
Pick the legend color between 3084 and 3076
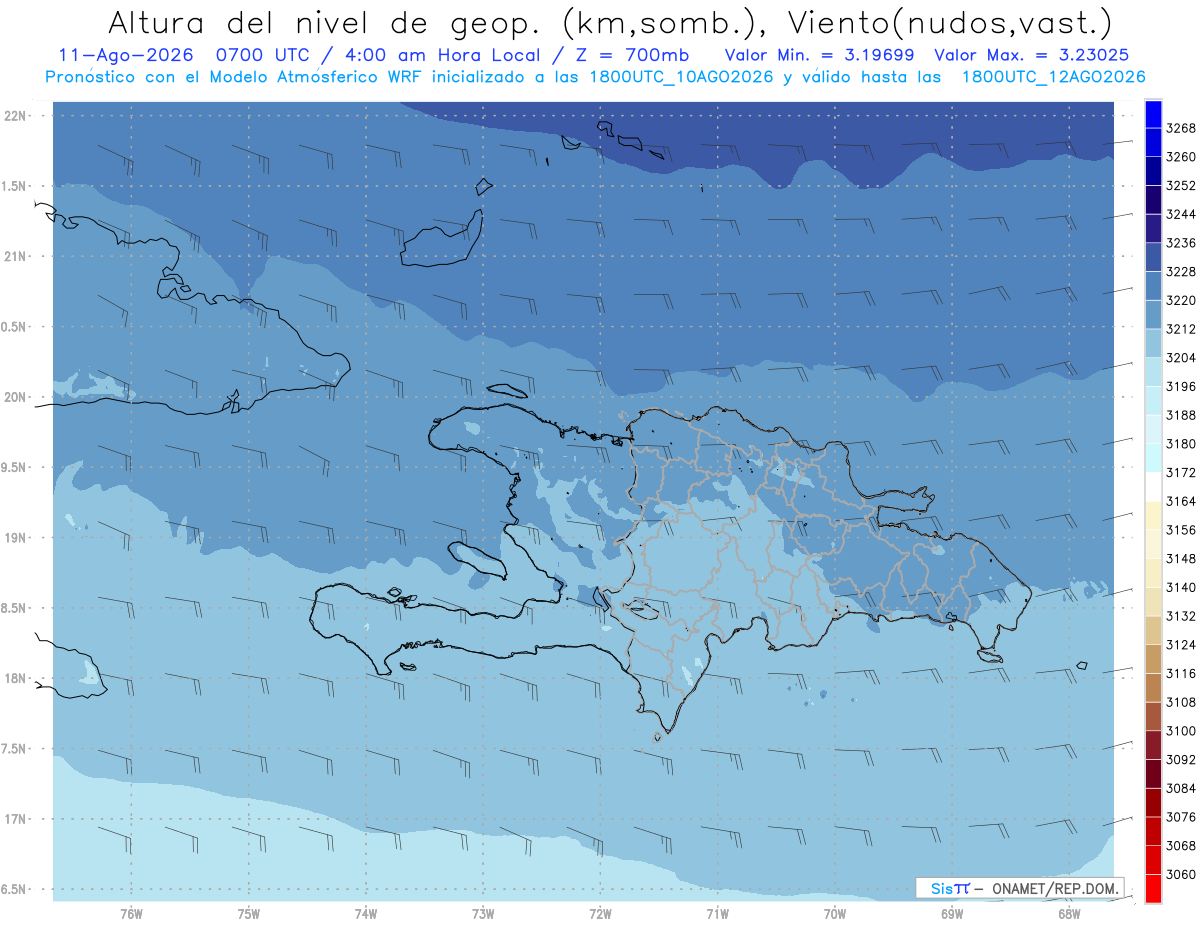[x=1153, y=802]
